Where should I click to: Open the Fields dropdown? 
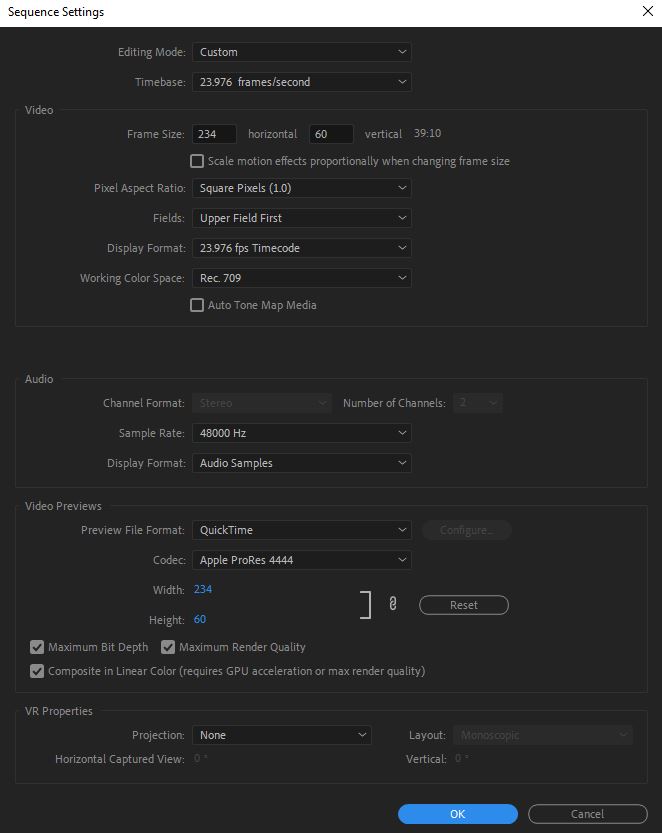pyautogui.click(x=302, y=217)
